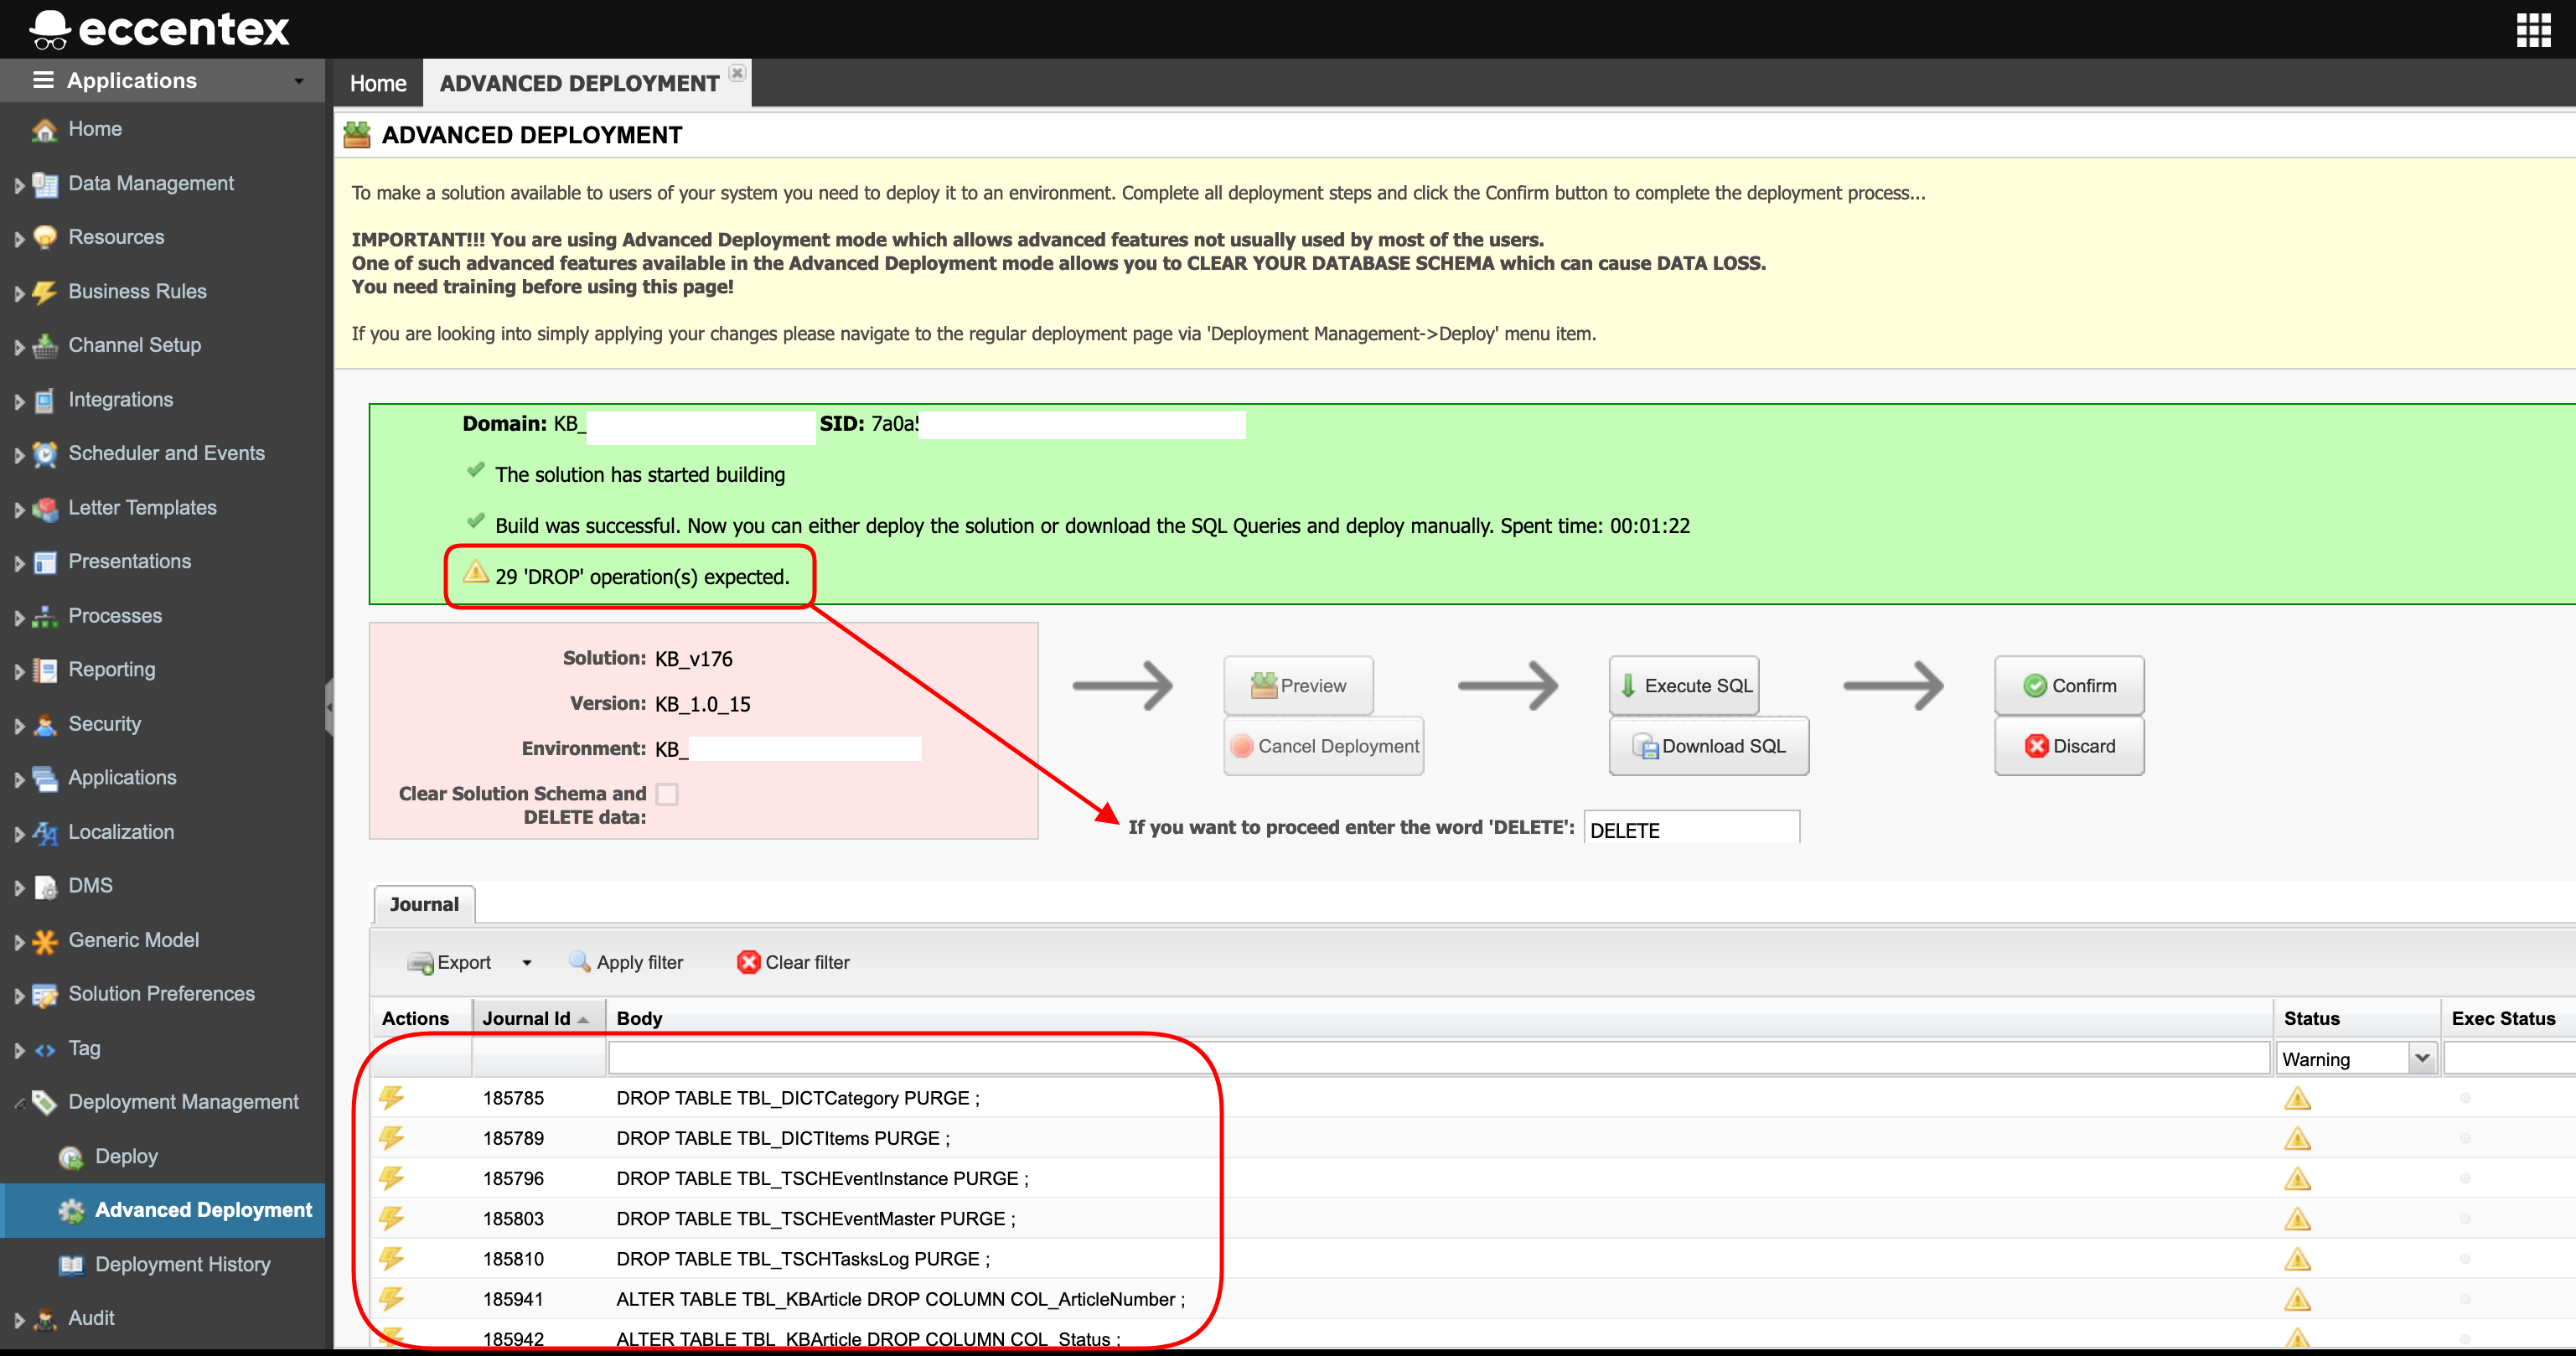The height and width of the screenshot is (1356, 2576).
Task: Expand the Audit tree node
Action: [18, 1320]
